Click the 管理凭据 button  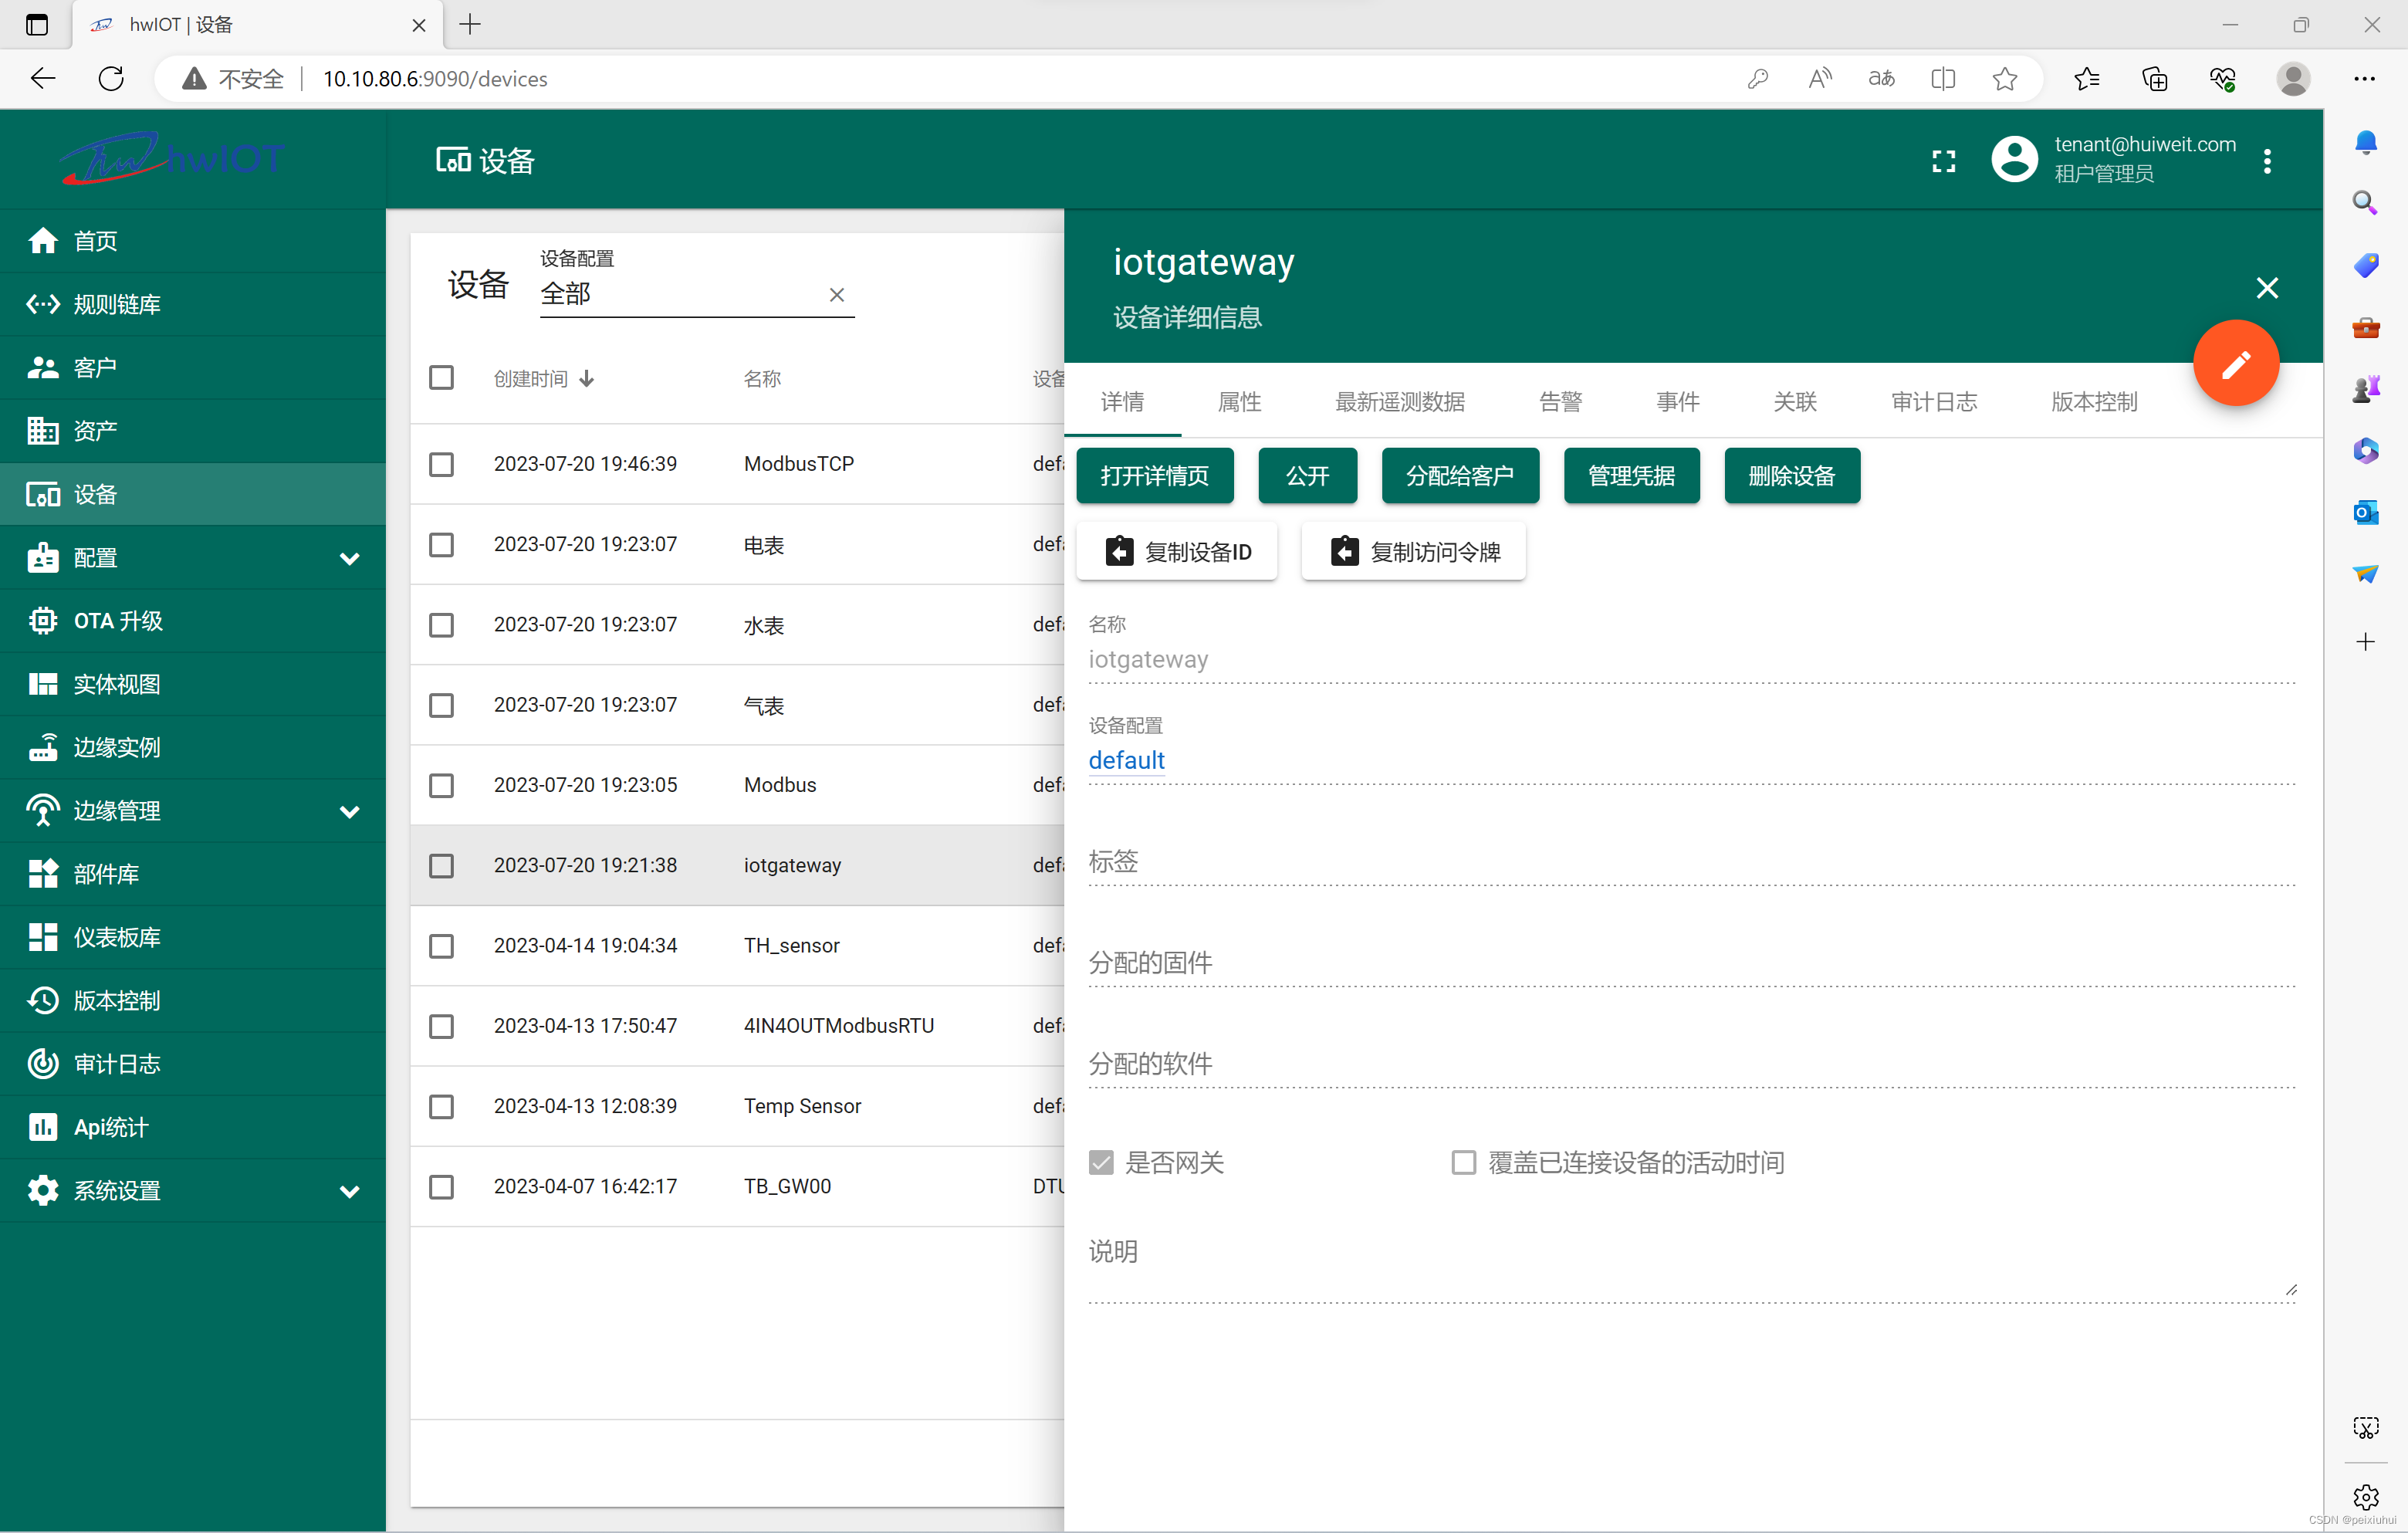coord(1631,475)
